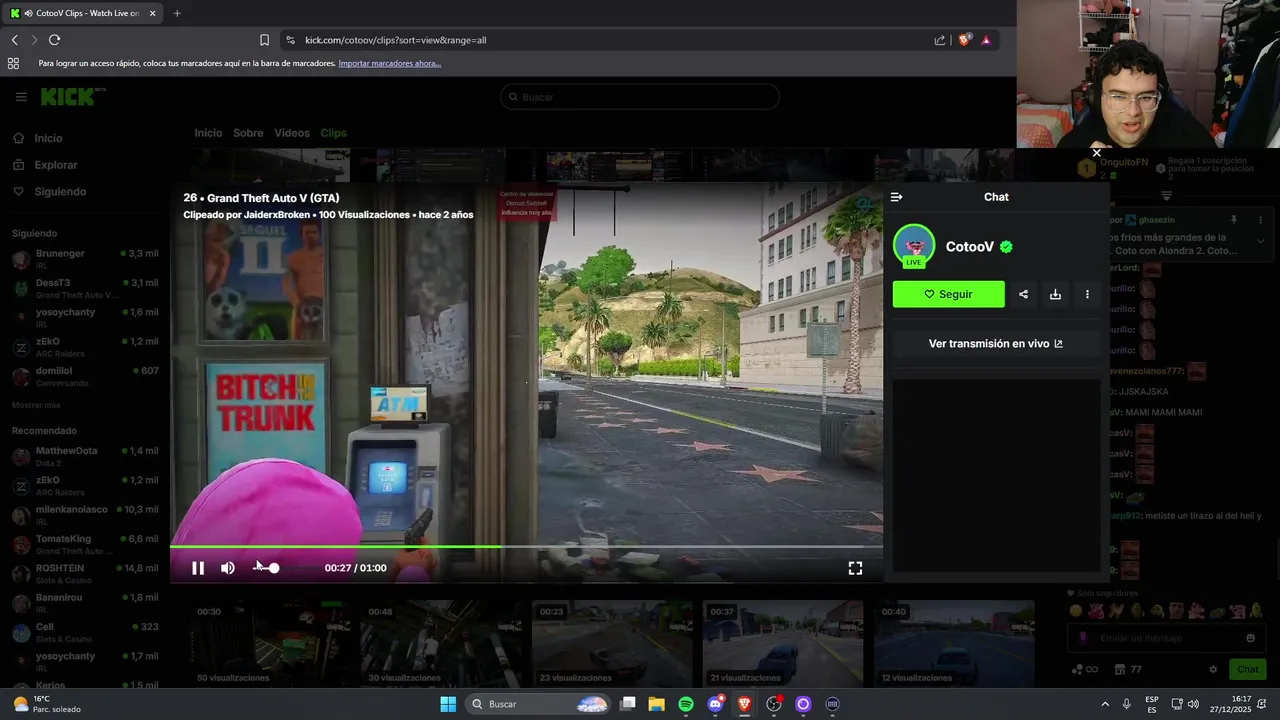
Task: Mute the clip volume speaker icon
Action: (228, 568)
